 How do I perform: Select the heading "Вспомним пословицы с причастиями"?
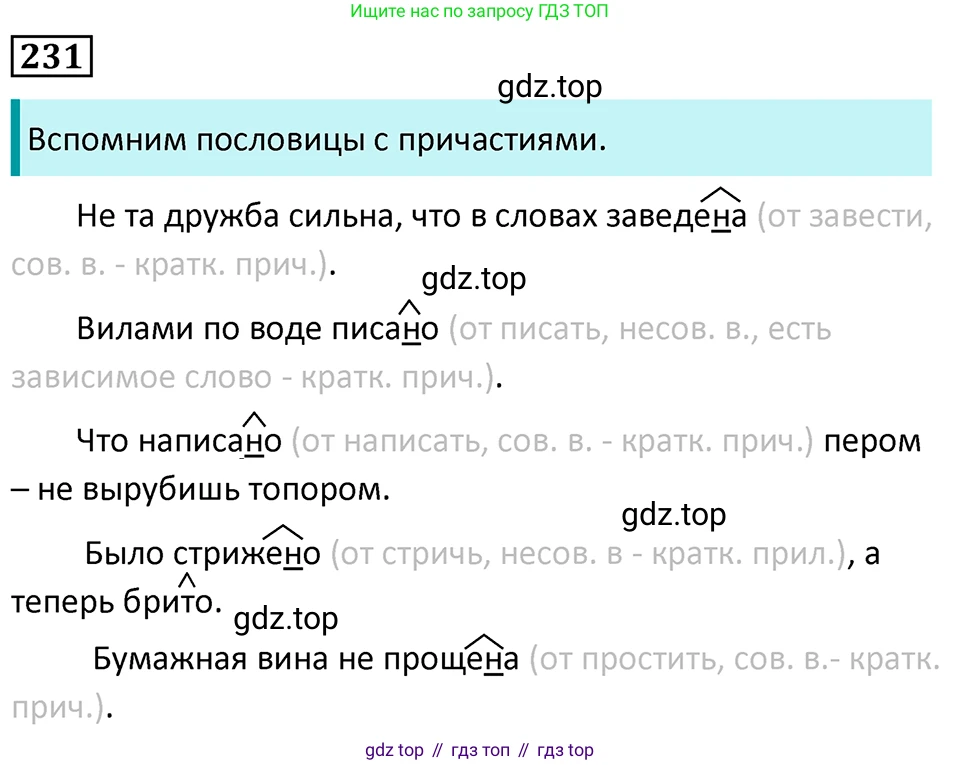317,140
